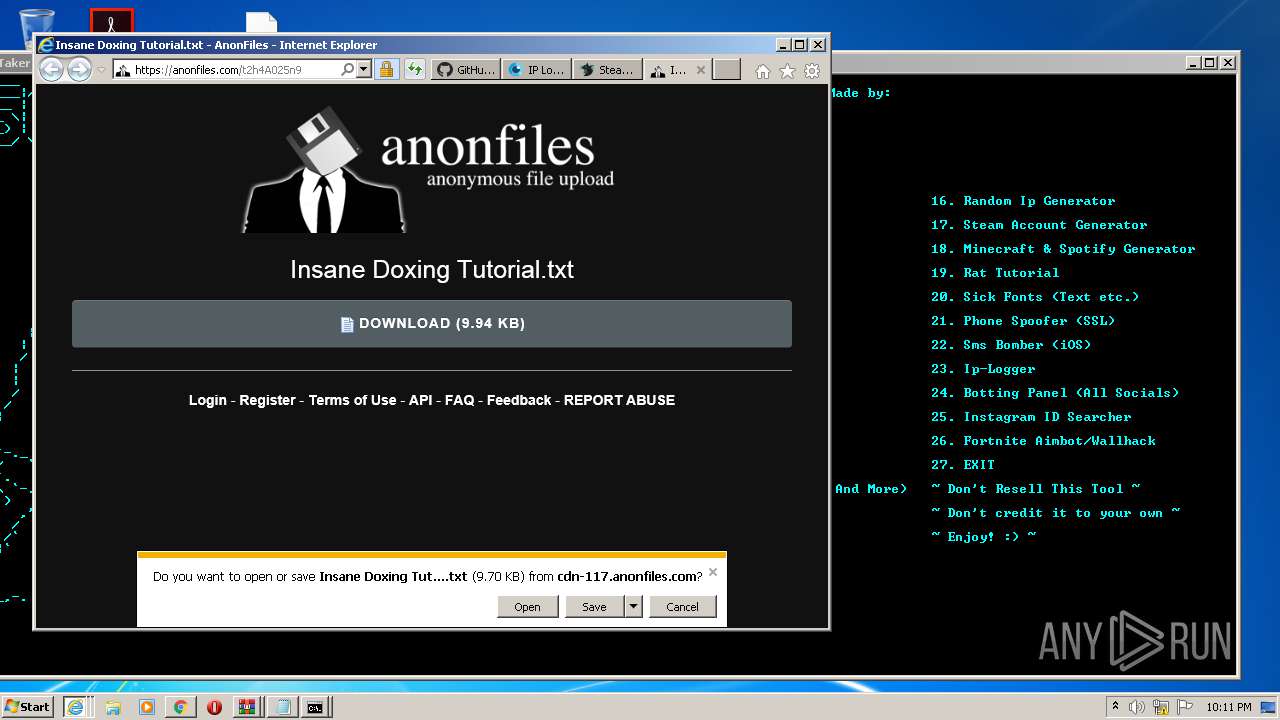Screen dimensions: 1280x720
Task: Click '19. Rat Tutorial' in console window
Action: tap(995, 273)
